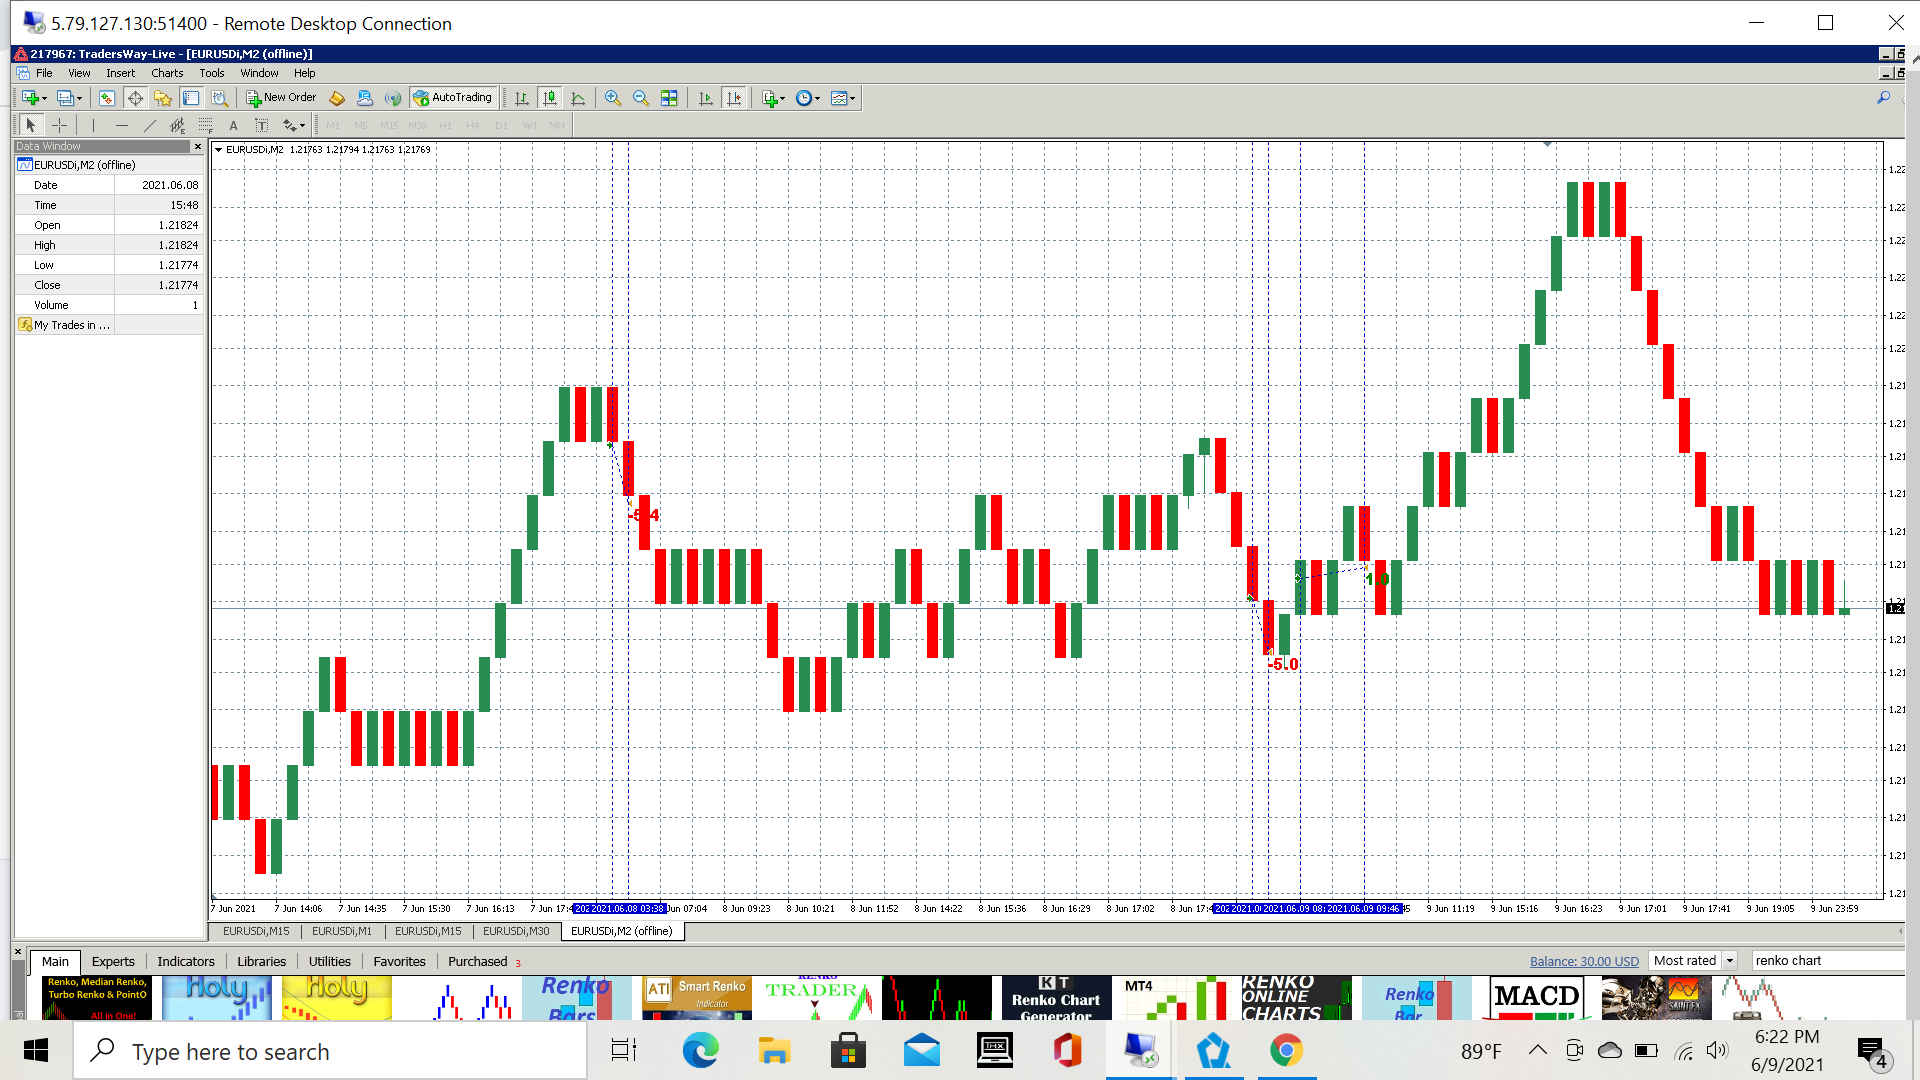This screenshot has height=1080, width=1920.
Task: Click the renko chart search field
Action: tap(1825, 961)
